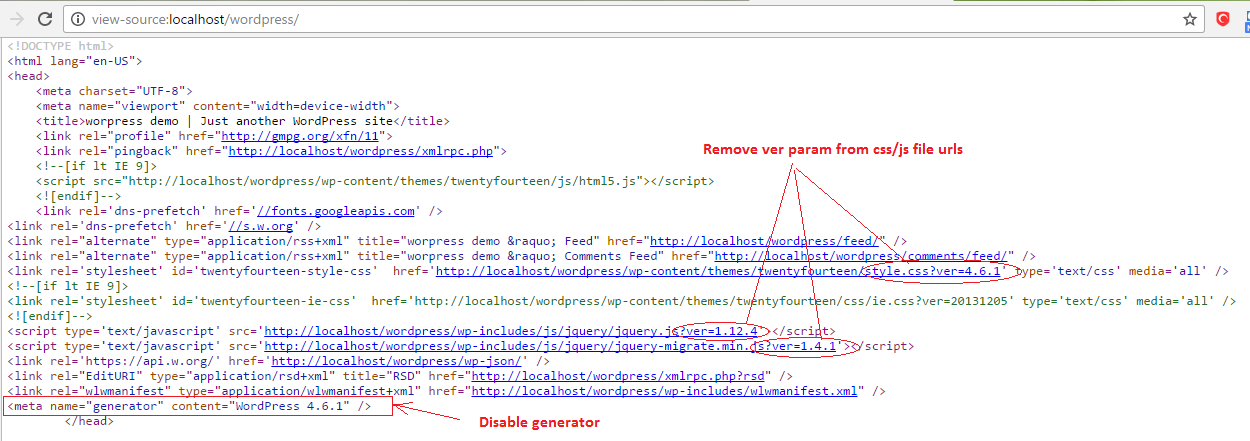This screenshot has height=441, width=1250.
Task: Click the site info icon in address bar
Action: (78, 20)
